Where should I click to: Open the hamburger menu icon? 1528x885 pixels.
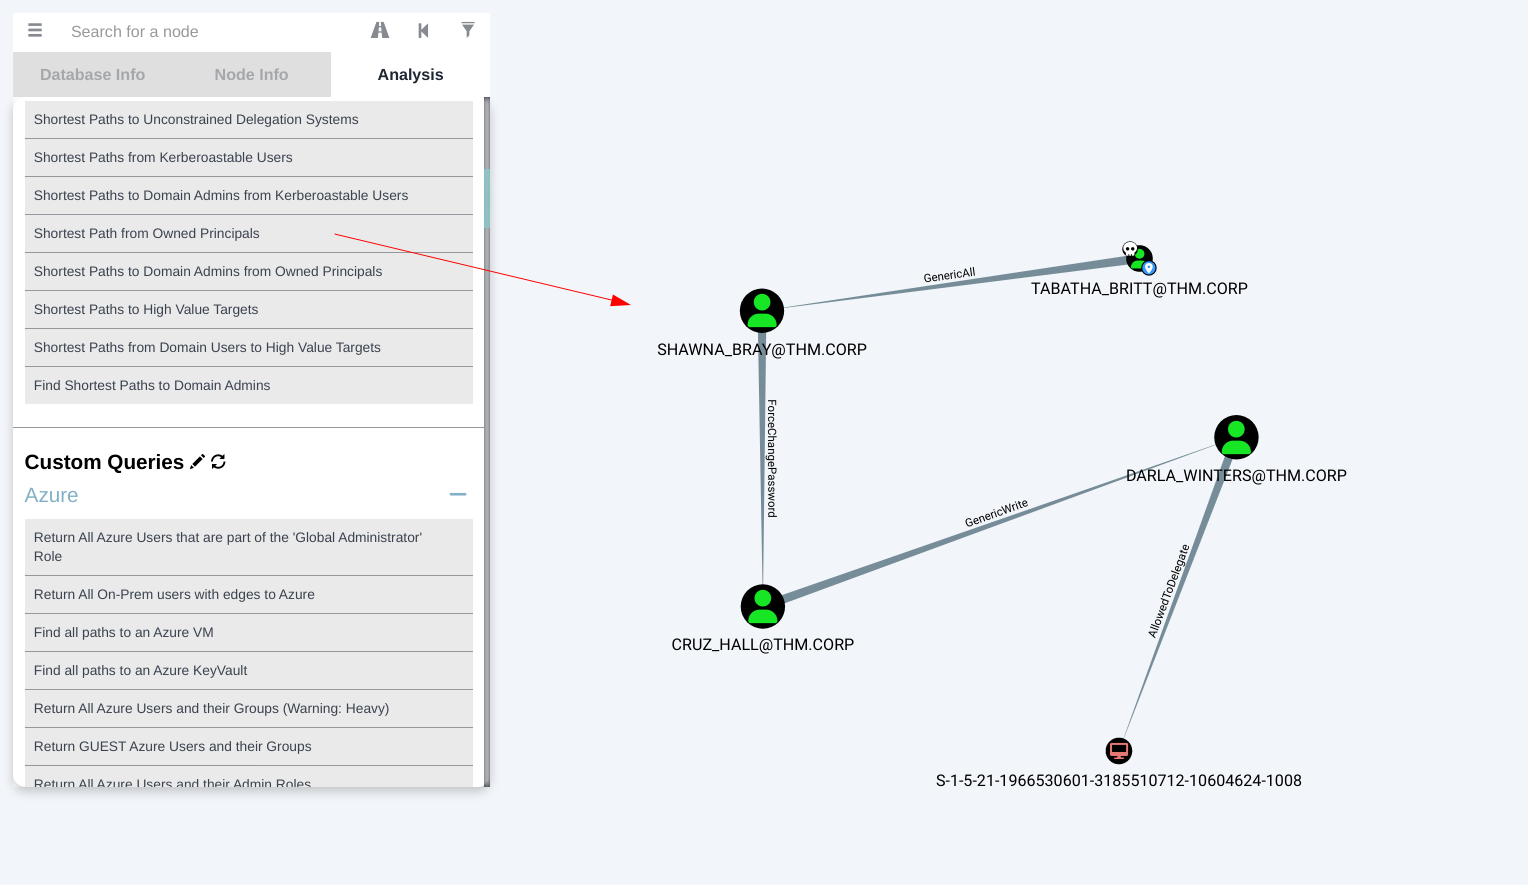(35, 31)
